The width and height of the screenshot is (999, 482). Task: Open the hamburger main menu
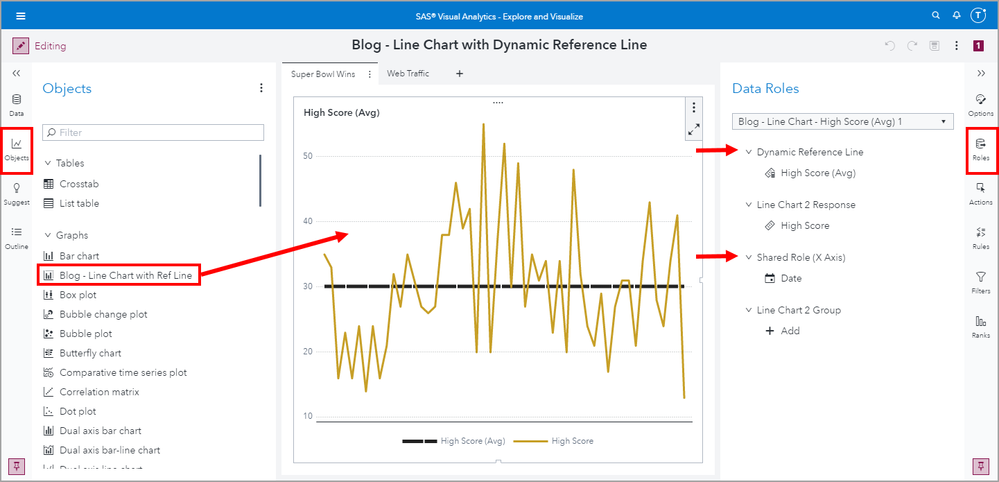(x=21, y=16)
